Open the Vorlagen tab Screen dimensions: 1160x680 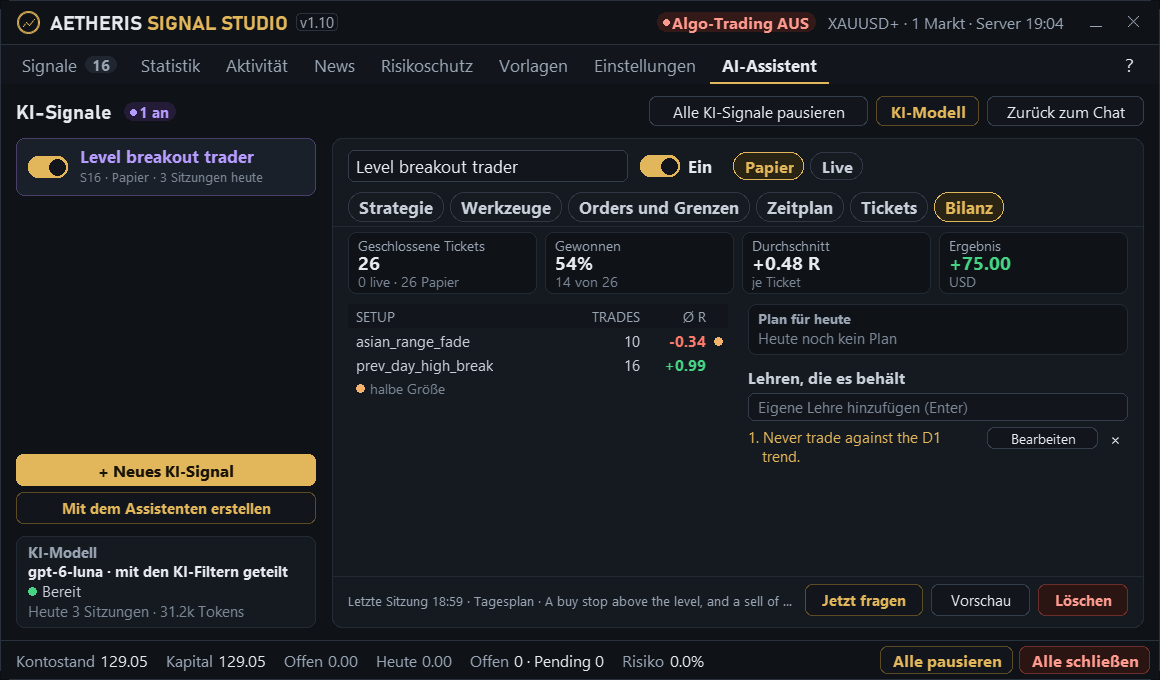coord(533,66)
